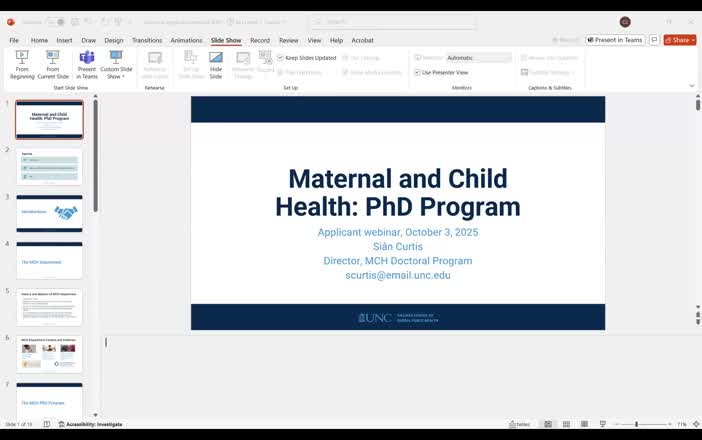Screen dimensions: 702x440
Task: Select slide 4 The MCH Department thumbnail
Action: (49, 261)
